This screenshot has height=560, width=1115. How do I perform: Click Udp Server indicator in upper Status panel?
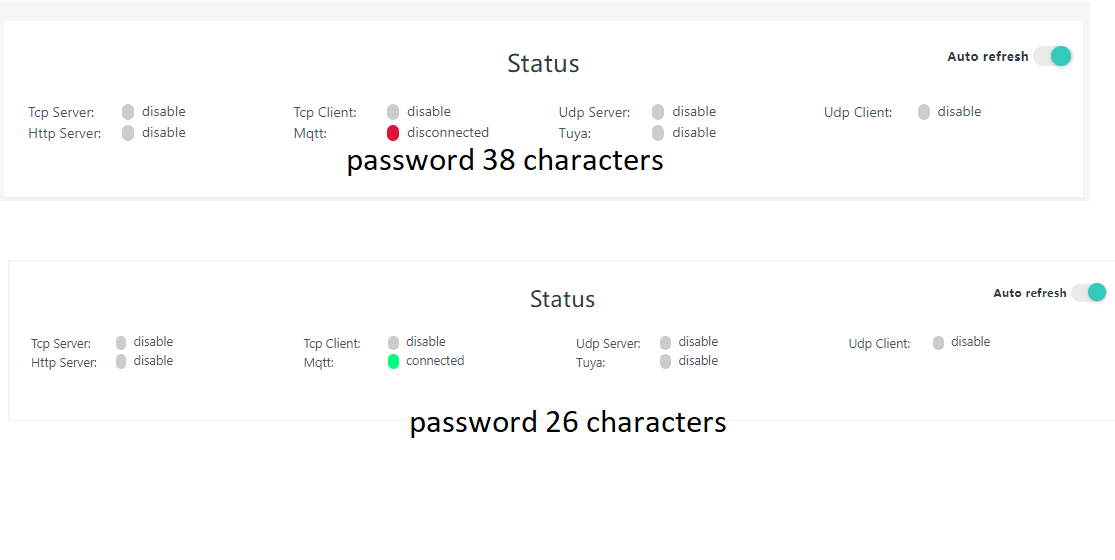tap(658, 112)
